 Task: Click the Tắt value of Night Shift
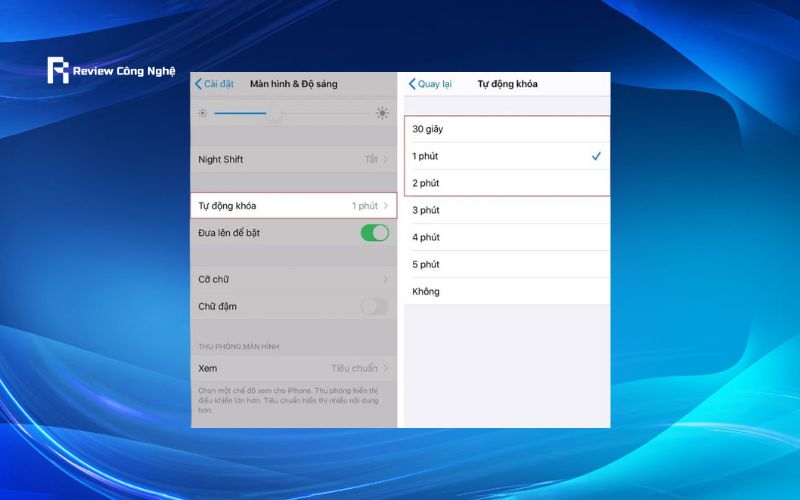tap(371, 159)
